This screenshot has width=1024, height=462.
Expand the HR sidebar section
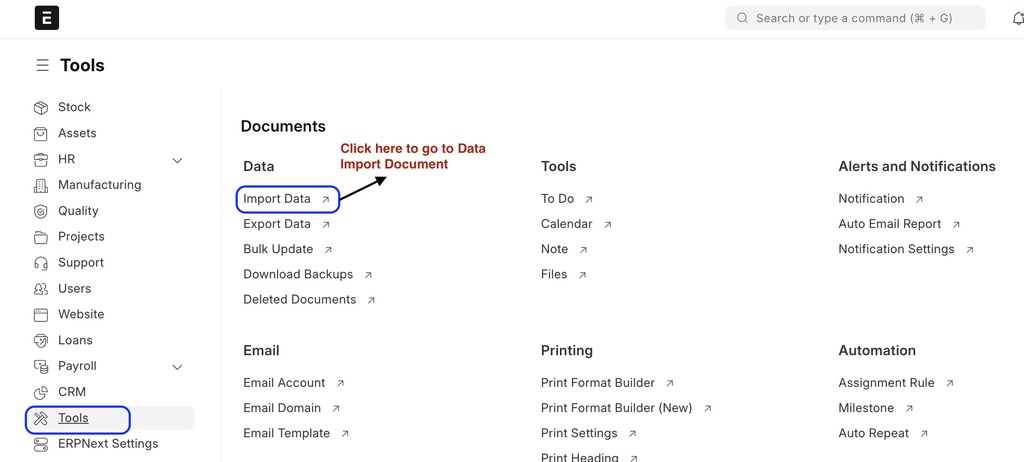pos(177,160)
